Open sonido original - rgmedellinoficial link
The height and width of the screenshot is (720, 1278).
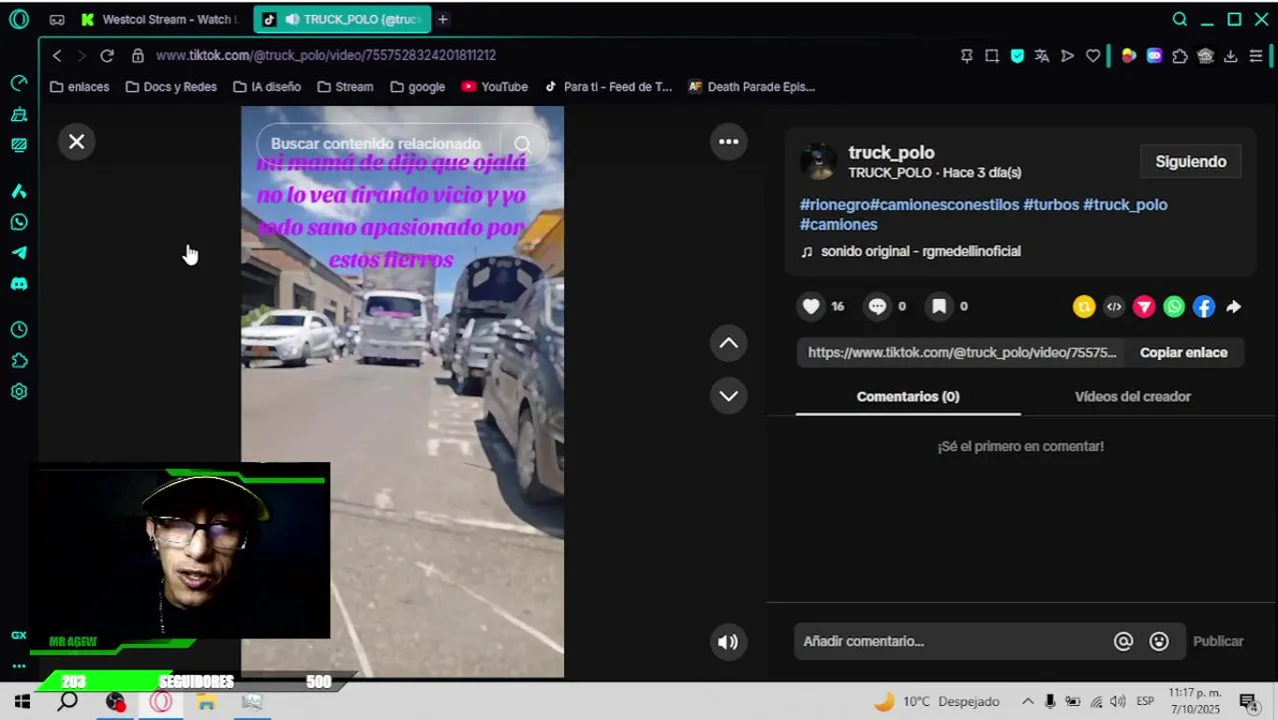[920, 251]
